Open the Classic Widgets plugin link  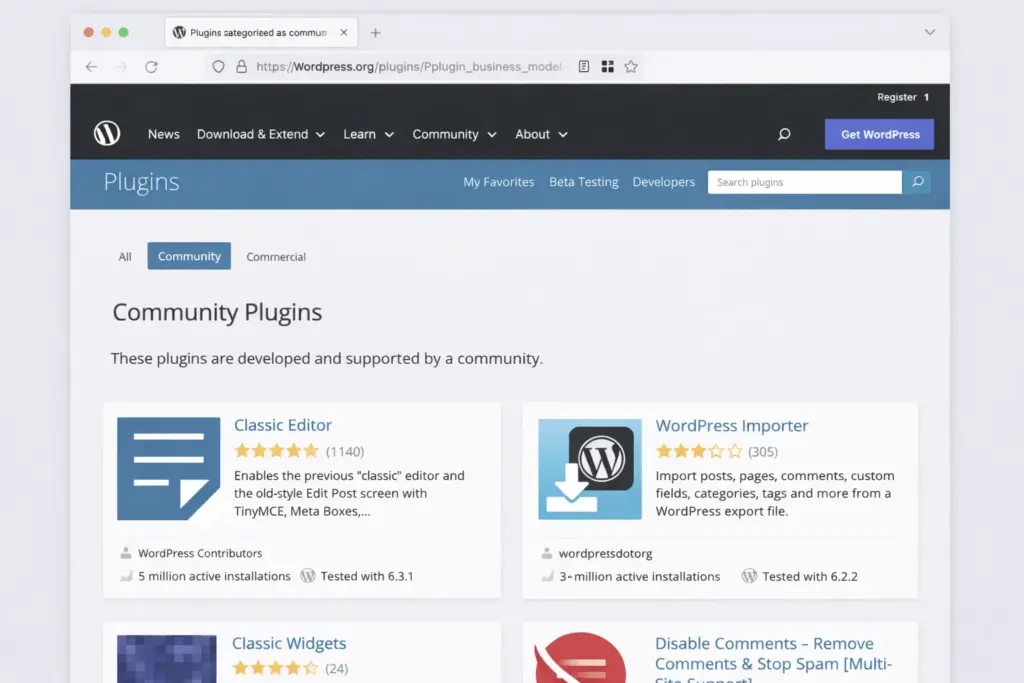tap(289, 644)
